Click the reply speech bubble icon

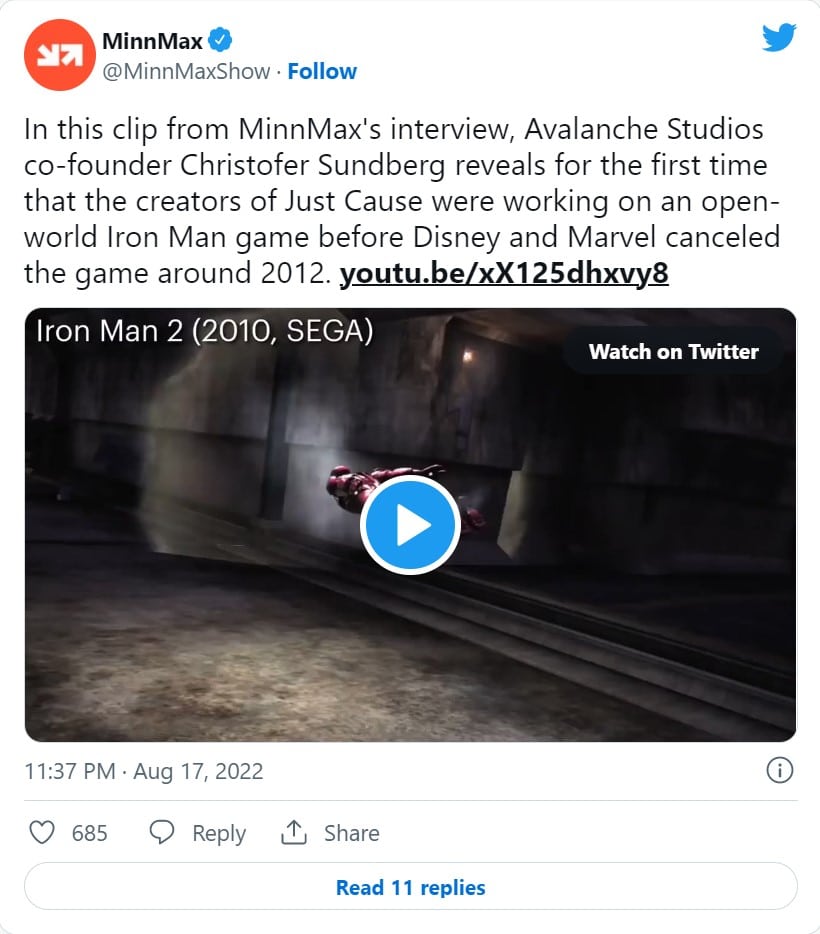162,833
